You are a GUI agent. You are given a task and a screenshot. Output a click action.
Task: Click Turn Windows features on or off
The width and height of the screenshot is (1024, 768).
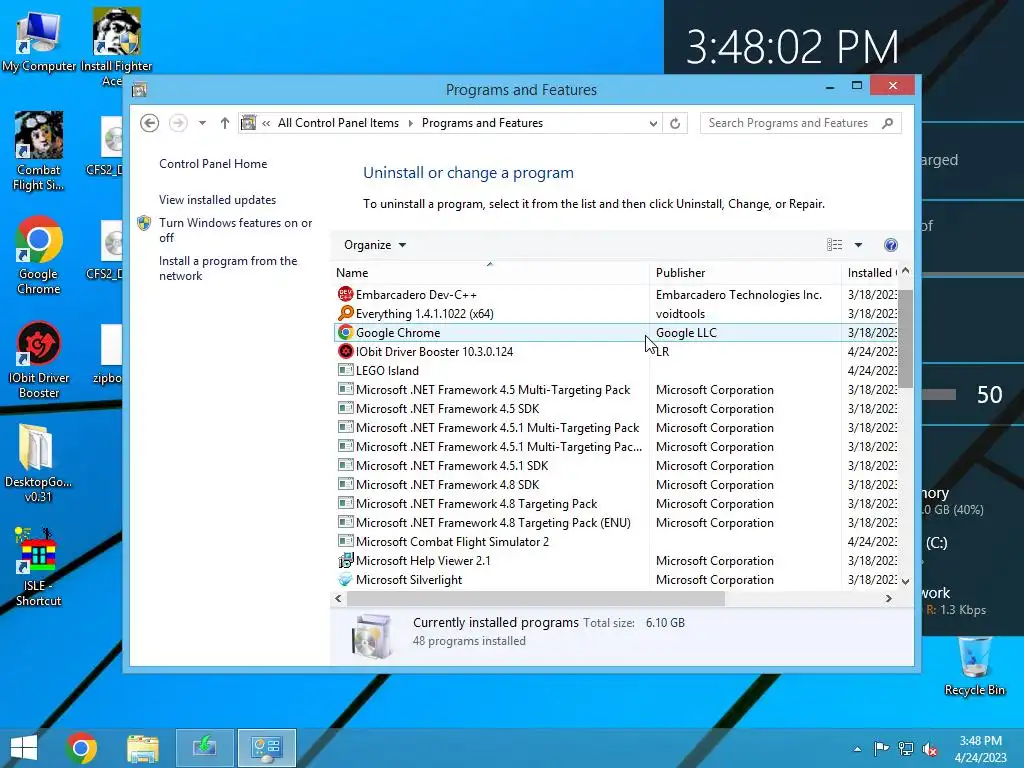click(236, 230)
